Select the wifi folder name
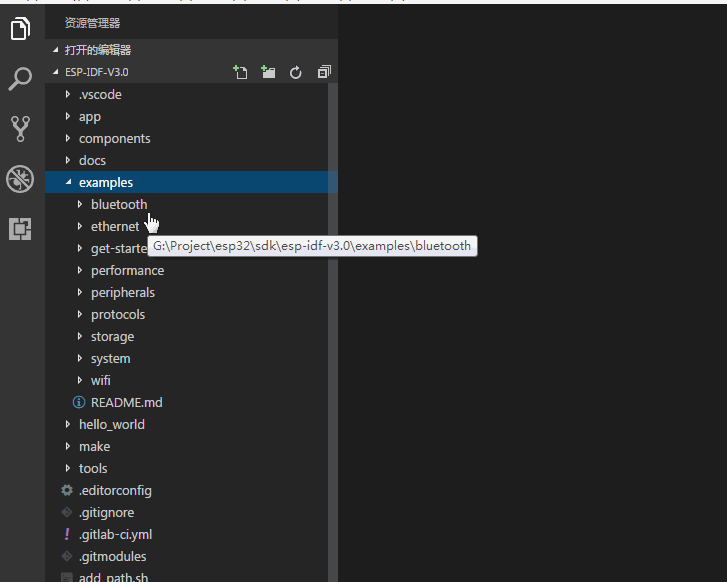Image resolution: width=727 pixels, height=582 pixels. (101, 380)
